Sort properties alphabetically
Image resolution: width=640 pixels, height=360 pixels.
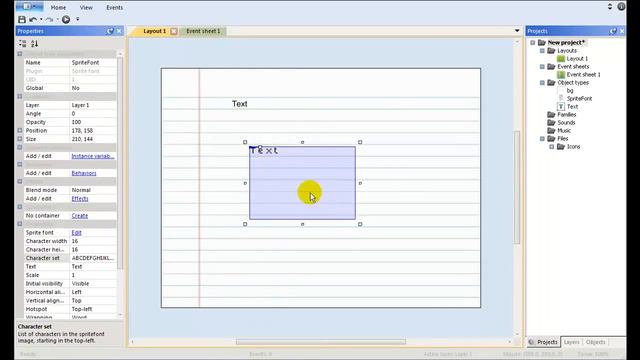click(x=35, y=43)
